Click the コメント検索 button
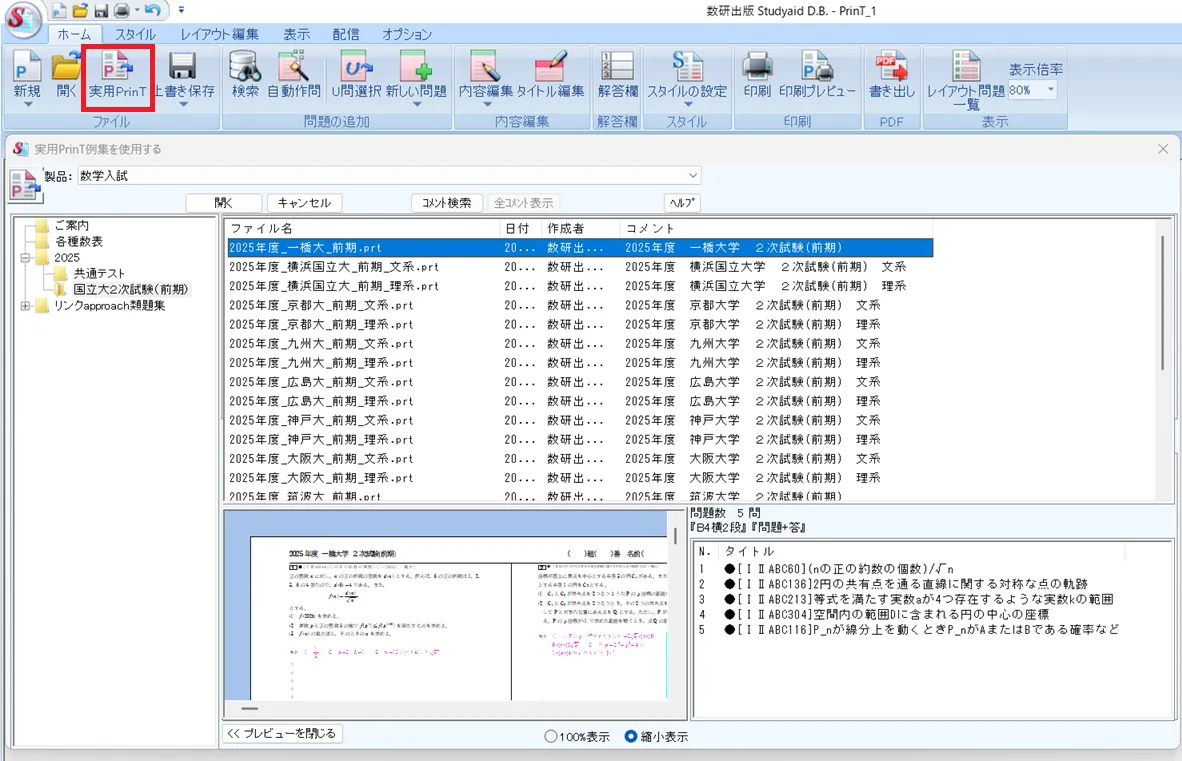The width and height of the screenshot is (1182, 761). 446,203
